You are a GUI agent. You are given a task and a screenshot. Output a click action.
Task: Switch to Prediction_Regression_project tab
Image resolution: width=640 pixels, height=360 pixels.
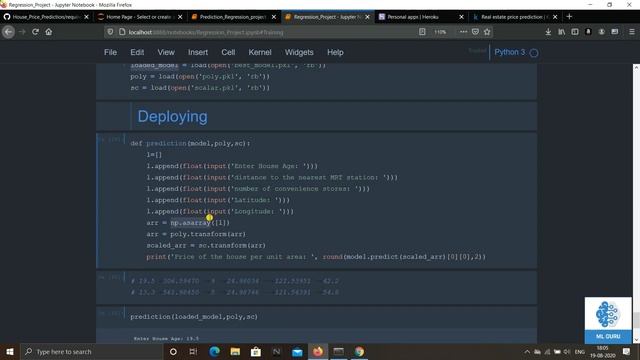coord(228,17)
